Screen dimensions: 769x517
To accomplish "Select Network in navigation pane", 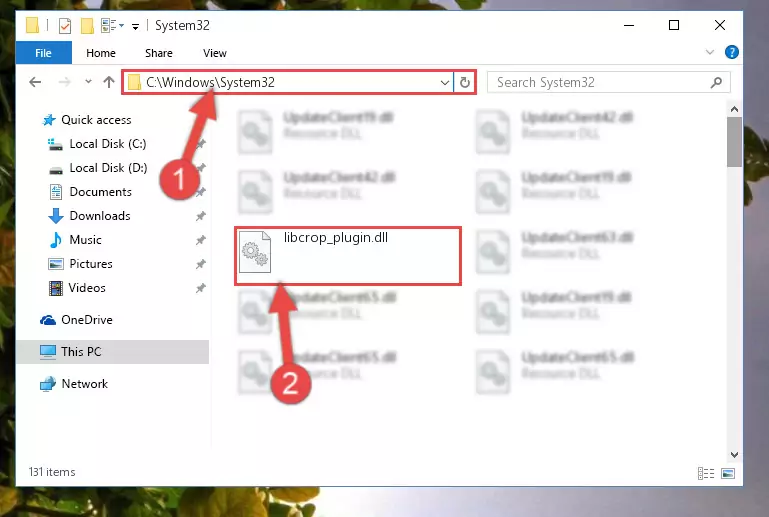I will pyautogui.click(x=84, y=384).
